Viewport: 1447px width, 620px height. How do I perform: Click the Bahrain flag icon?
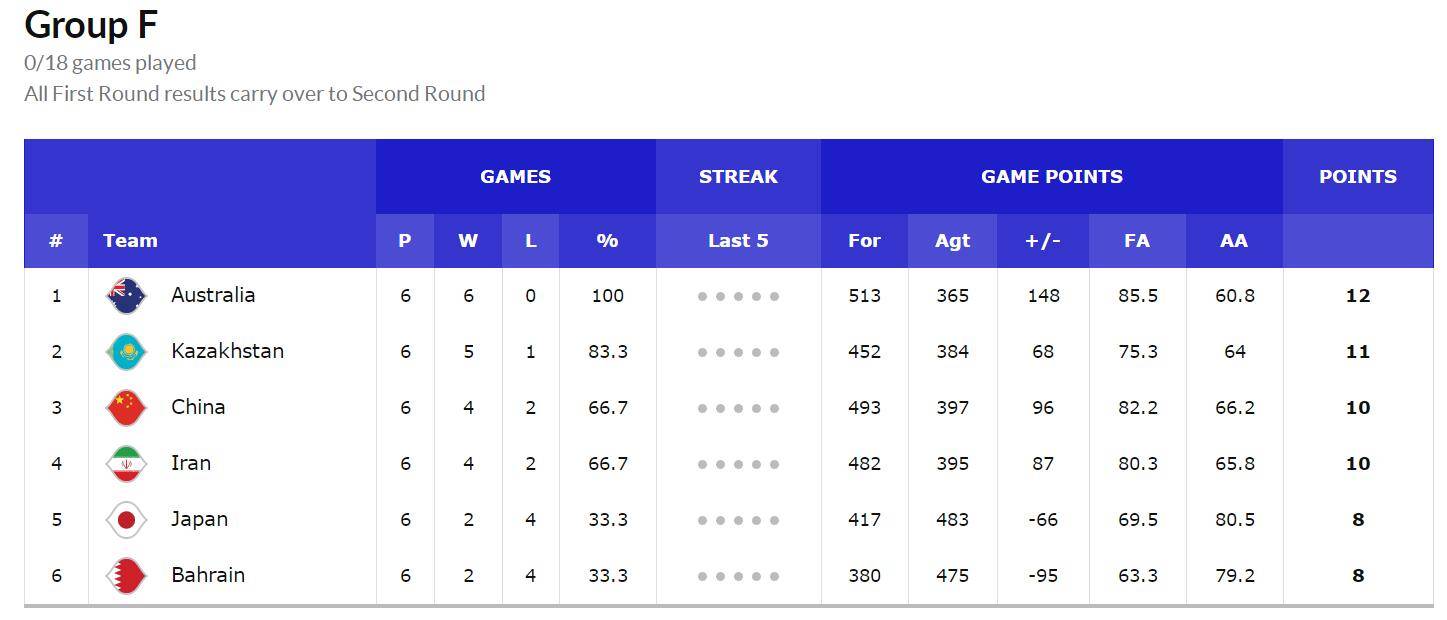[x=126, y=576]
